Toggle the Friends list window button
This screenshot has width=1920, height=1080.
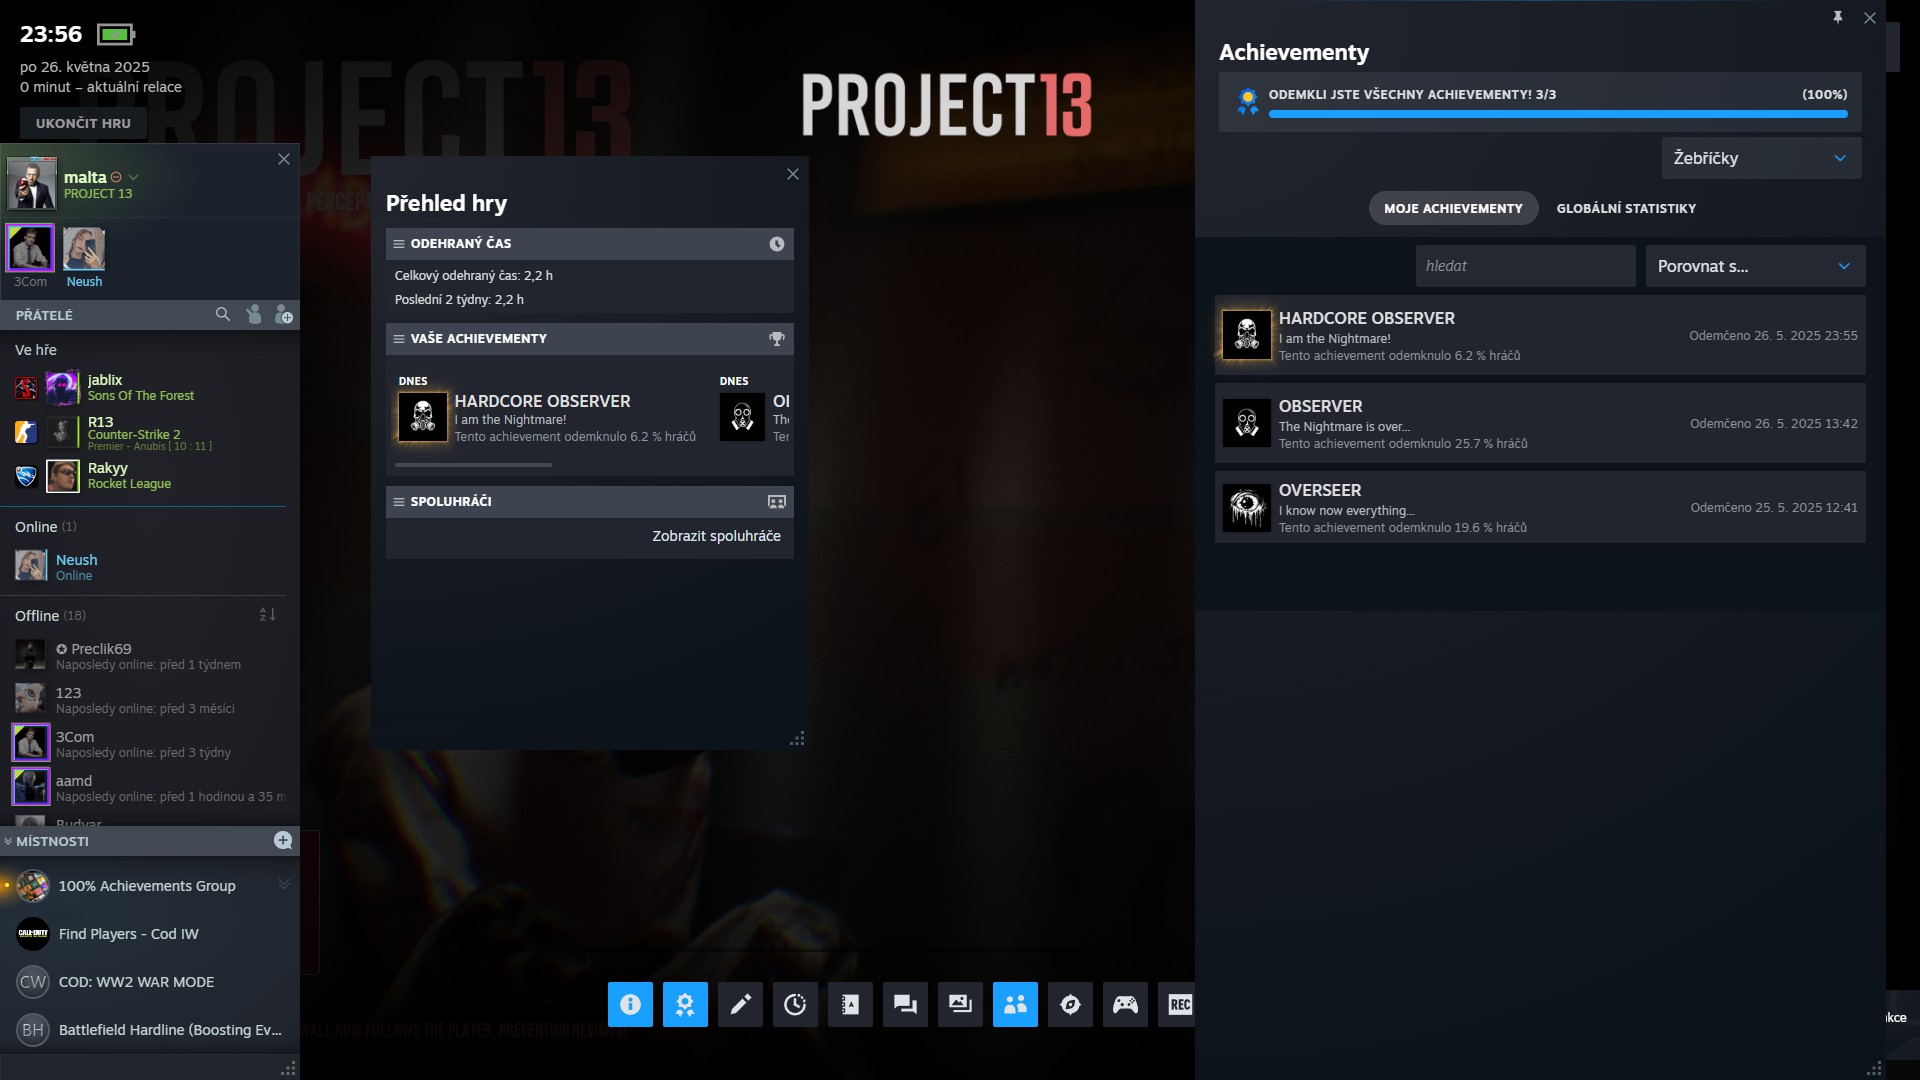pos(1015,1004)
